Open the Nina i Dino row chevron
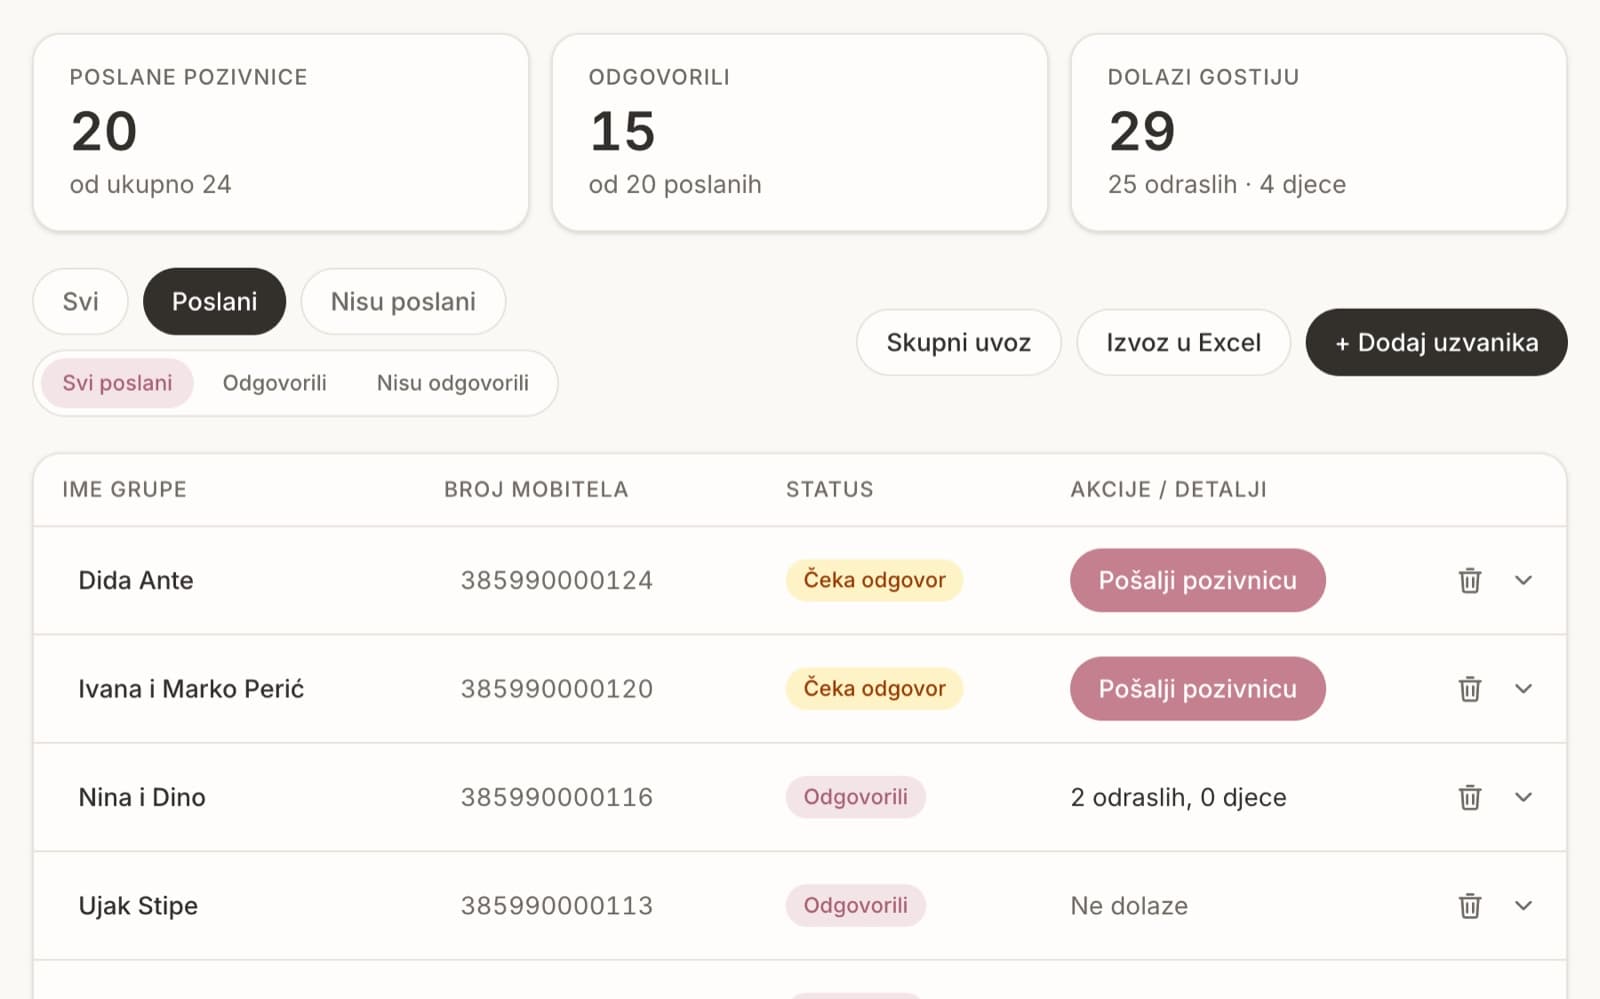The height and width of the screenshot is (999, 1600). coord(1523,797)
